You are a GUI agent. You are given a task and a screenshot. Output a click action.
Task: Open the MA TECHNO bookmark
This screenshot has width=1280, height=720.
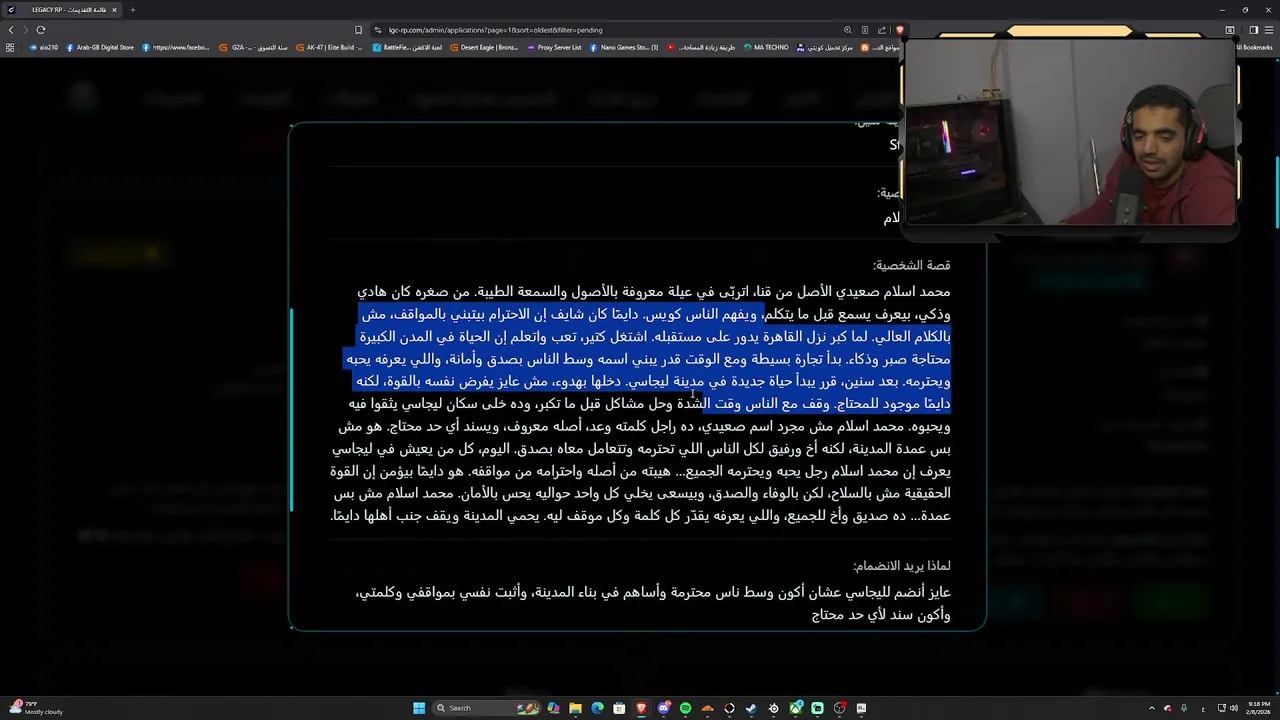(766, 47)
